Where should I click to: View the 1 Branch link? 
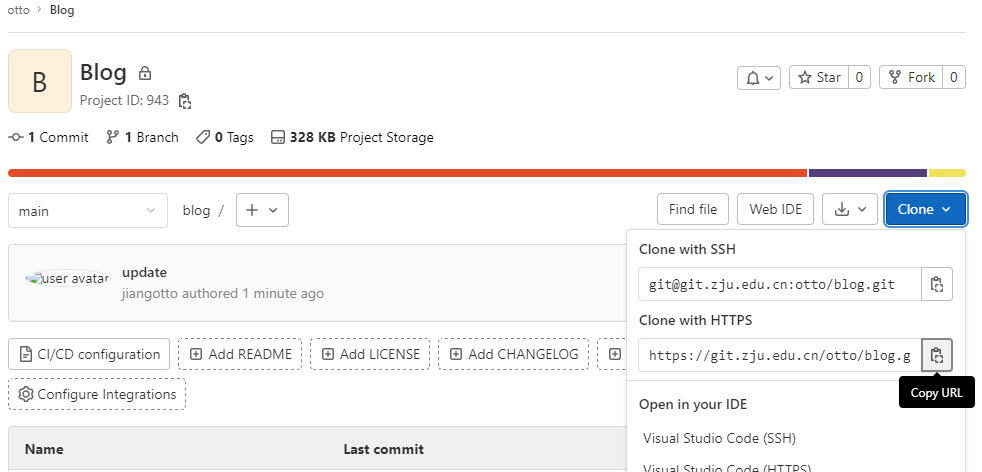point(143,137)
